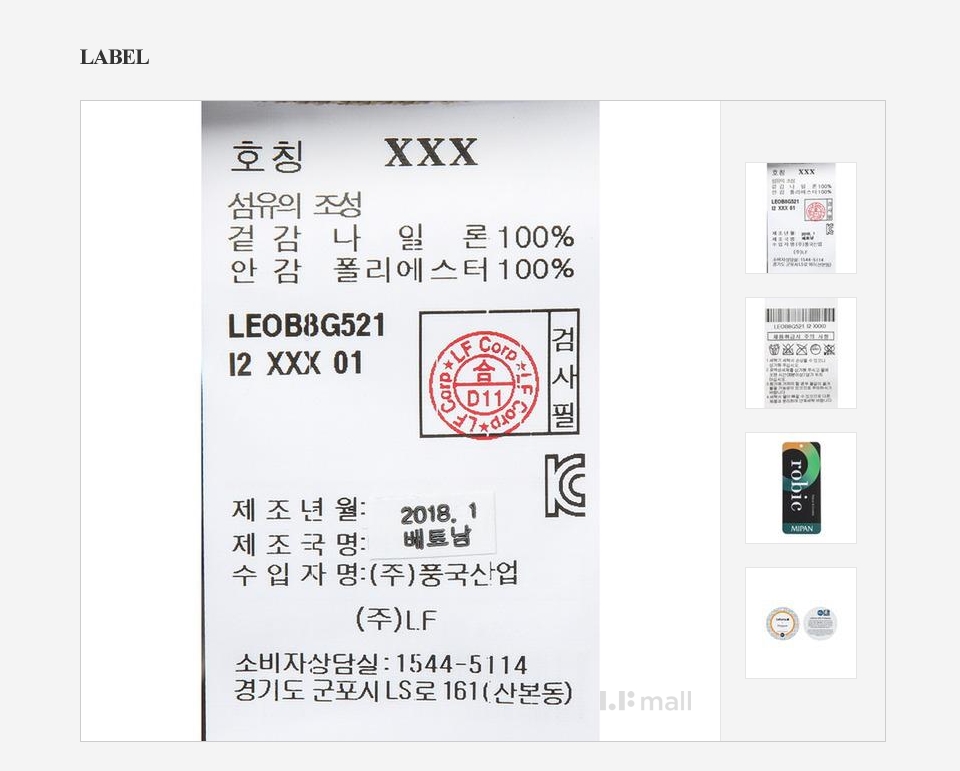Click the I2 XXX 01 code line

pyautogui.click(x=296, y=364)
